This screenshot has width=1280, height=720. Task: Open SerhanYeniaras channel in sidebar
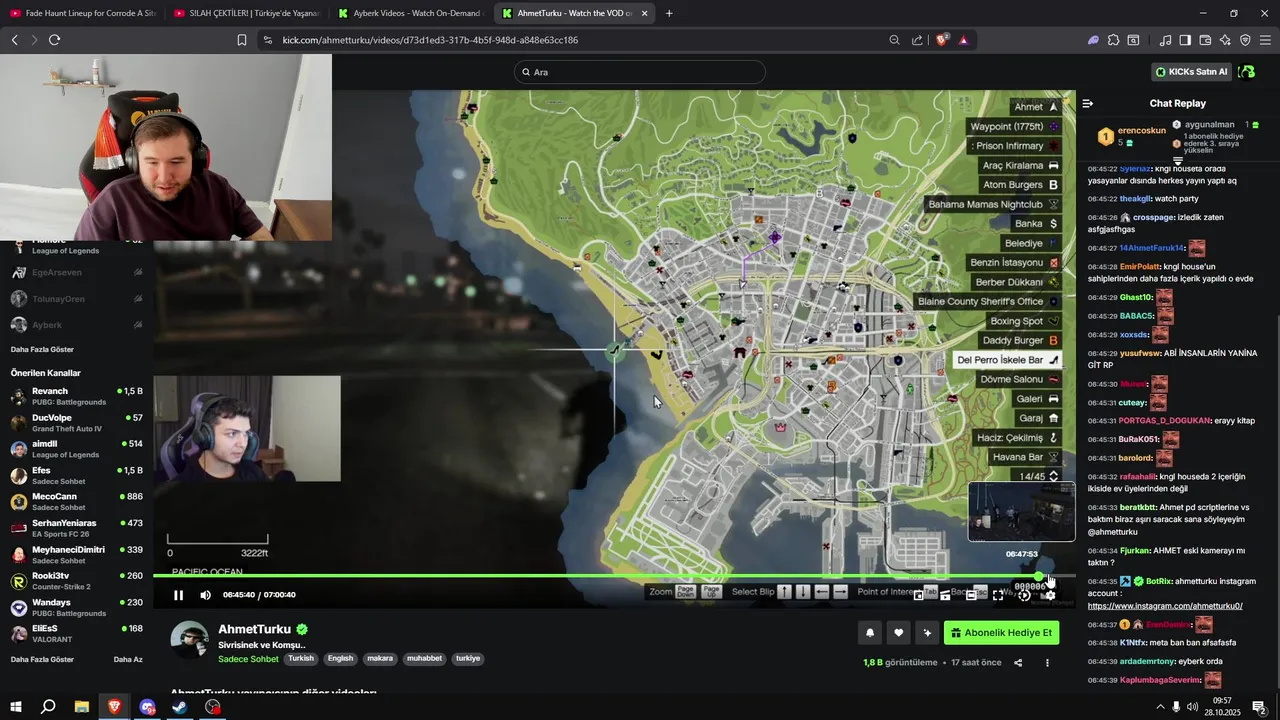[x=77, y=528]
